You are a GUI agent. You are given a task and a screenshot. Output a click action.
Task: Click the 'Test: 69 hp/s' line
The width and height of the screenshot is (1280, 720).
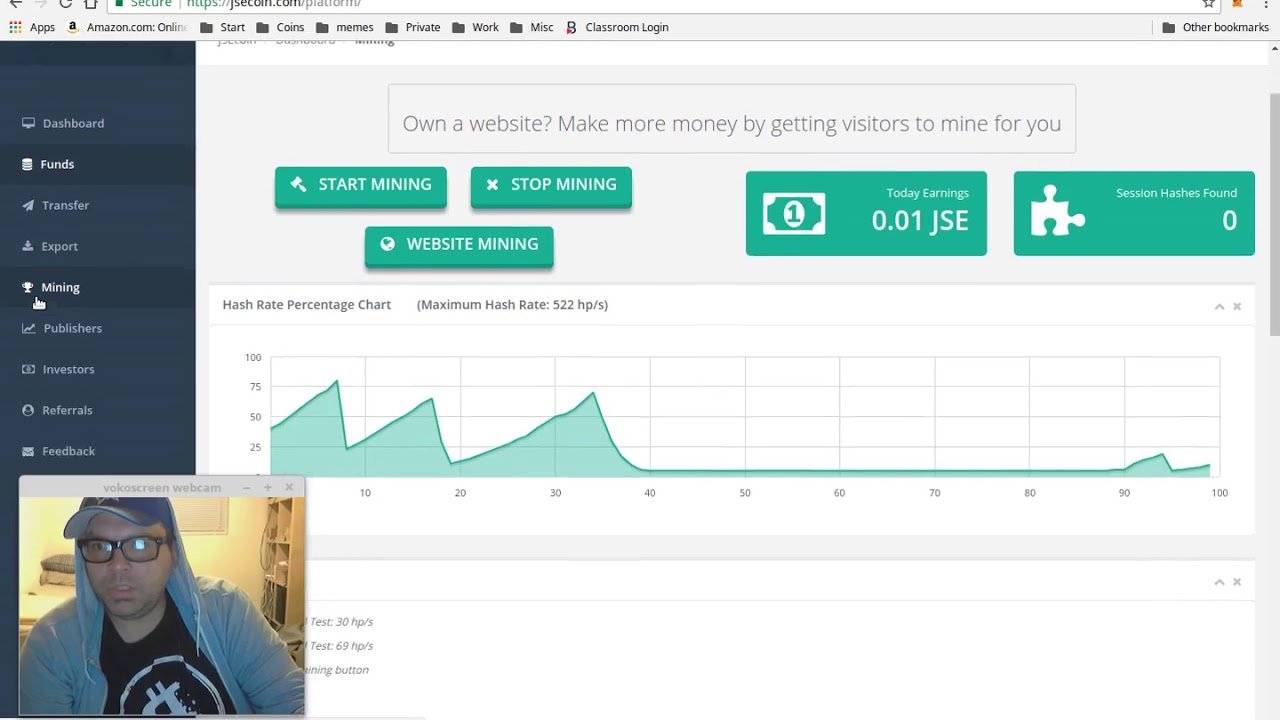click(340, 646)
